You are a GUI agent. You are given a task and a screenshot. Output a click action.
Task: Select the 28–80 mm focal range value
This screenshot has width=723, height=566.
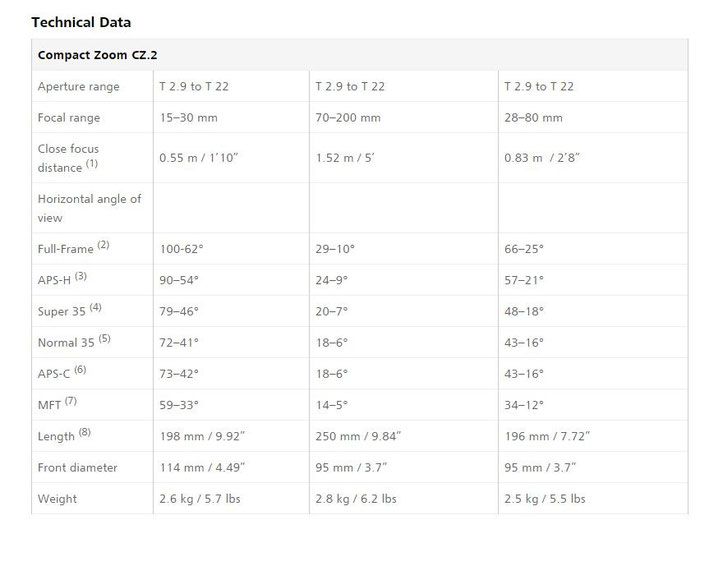coord(533,118)
